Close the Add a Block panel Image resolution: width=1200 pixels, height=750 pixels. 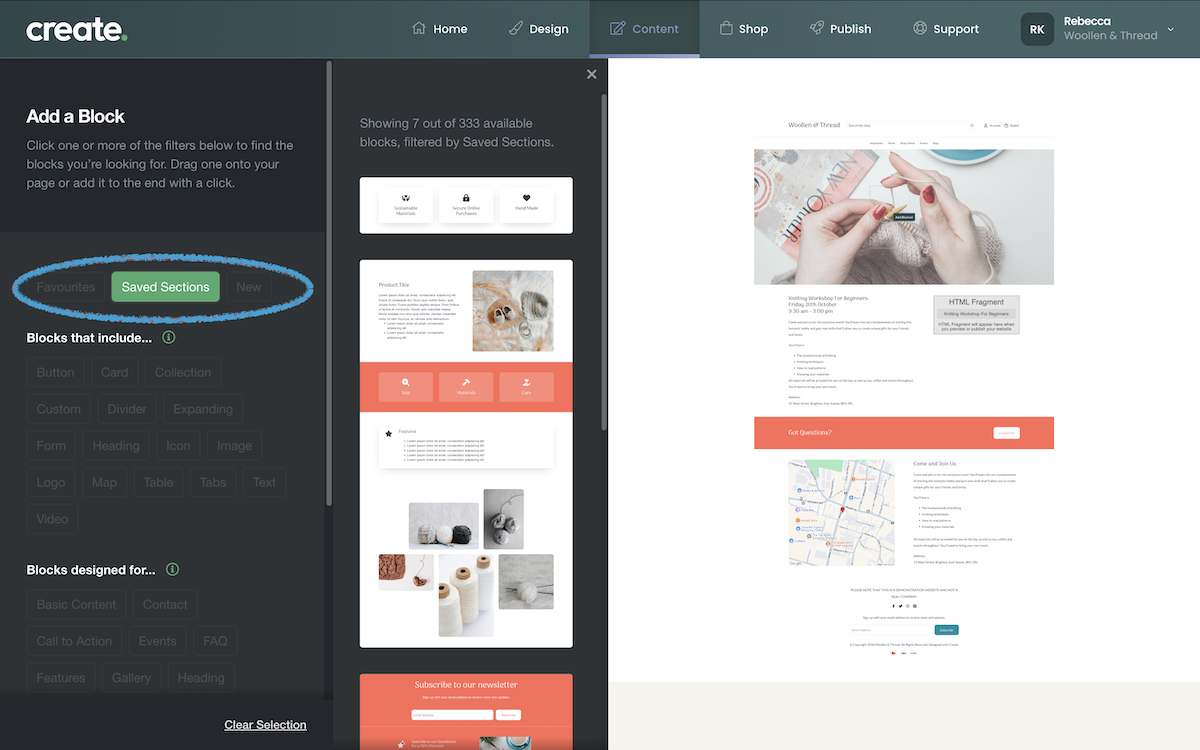pyautogui.click(x=592, y=74)
